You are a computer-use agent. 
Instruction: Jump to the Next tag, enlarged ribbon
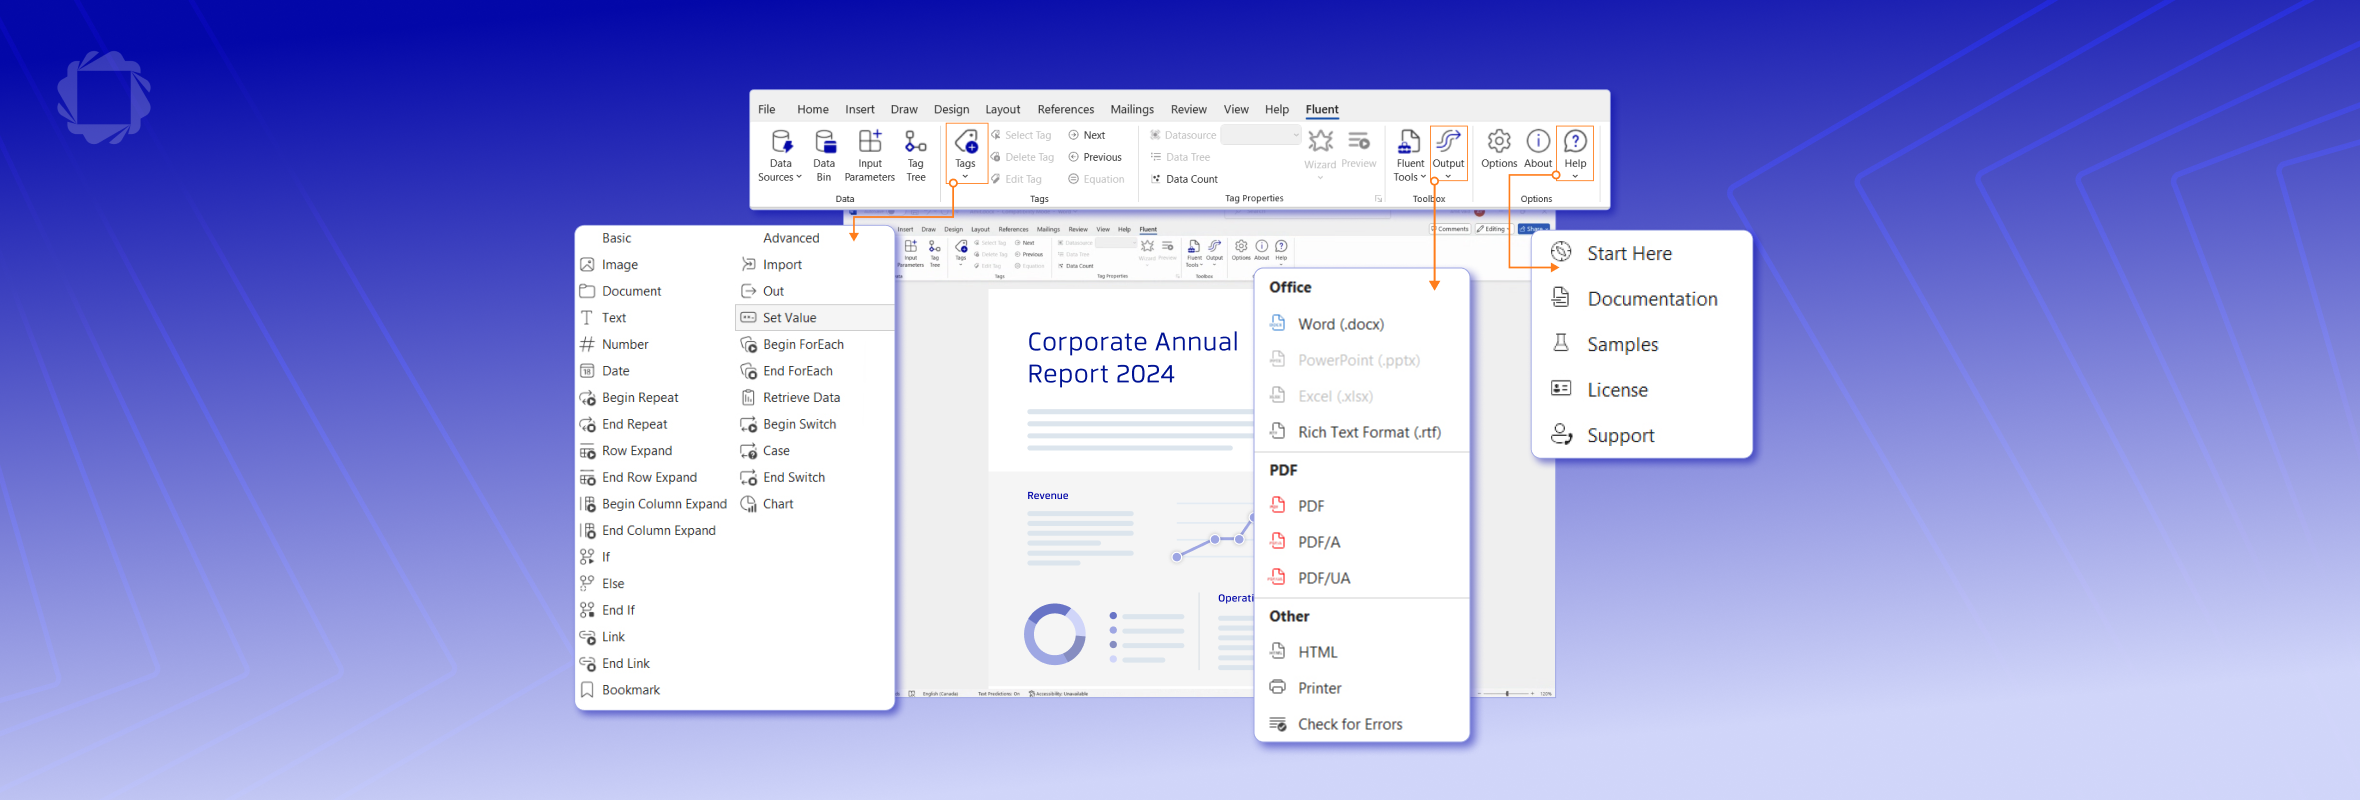point(1086,135)
